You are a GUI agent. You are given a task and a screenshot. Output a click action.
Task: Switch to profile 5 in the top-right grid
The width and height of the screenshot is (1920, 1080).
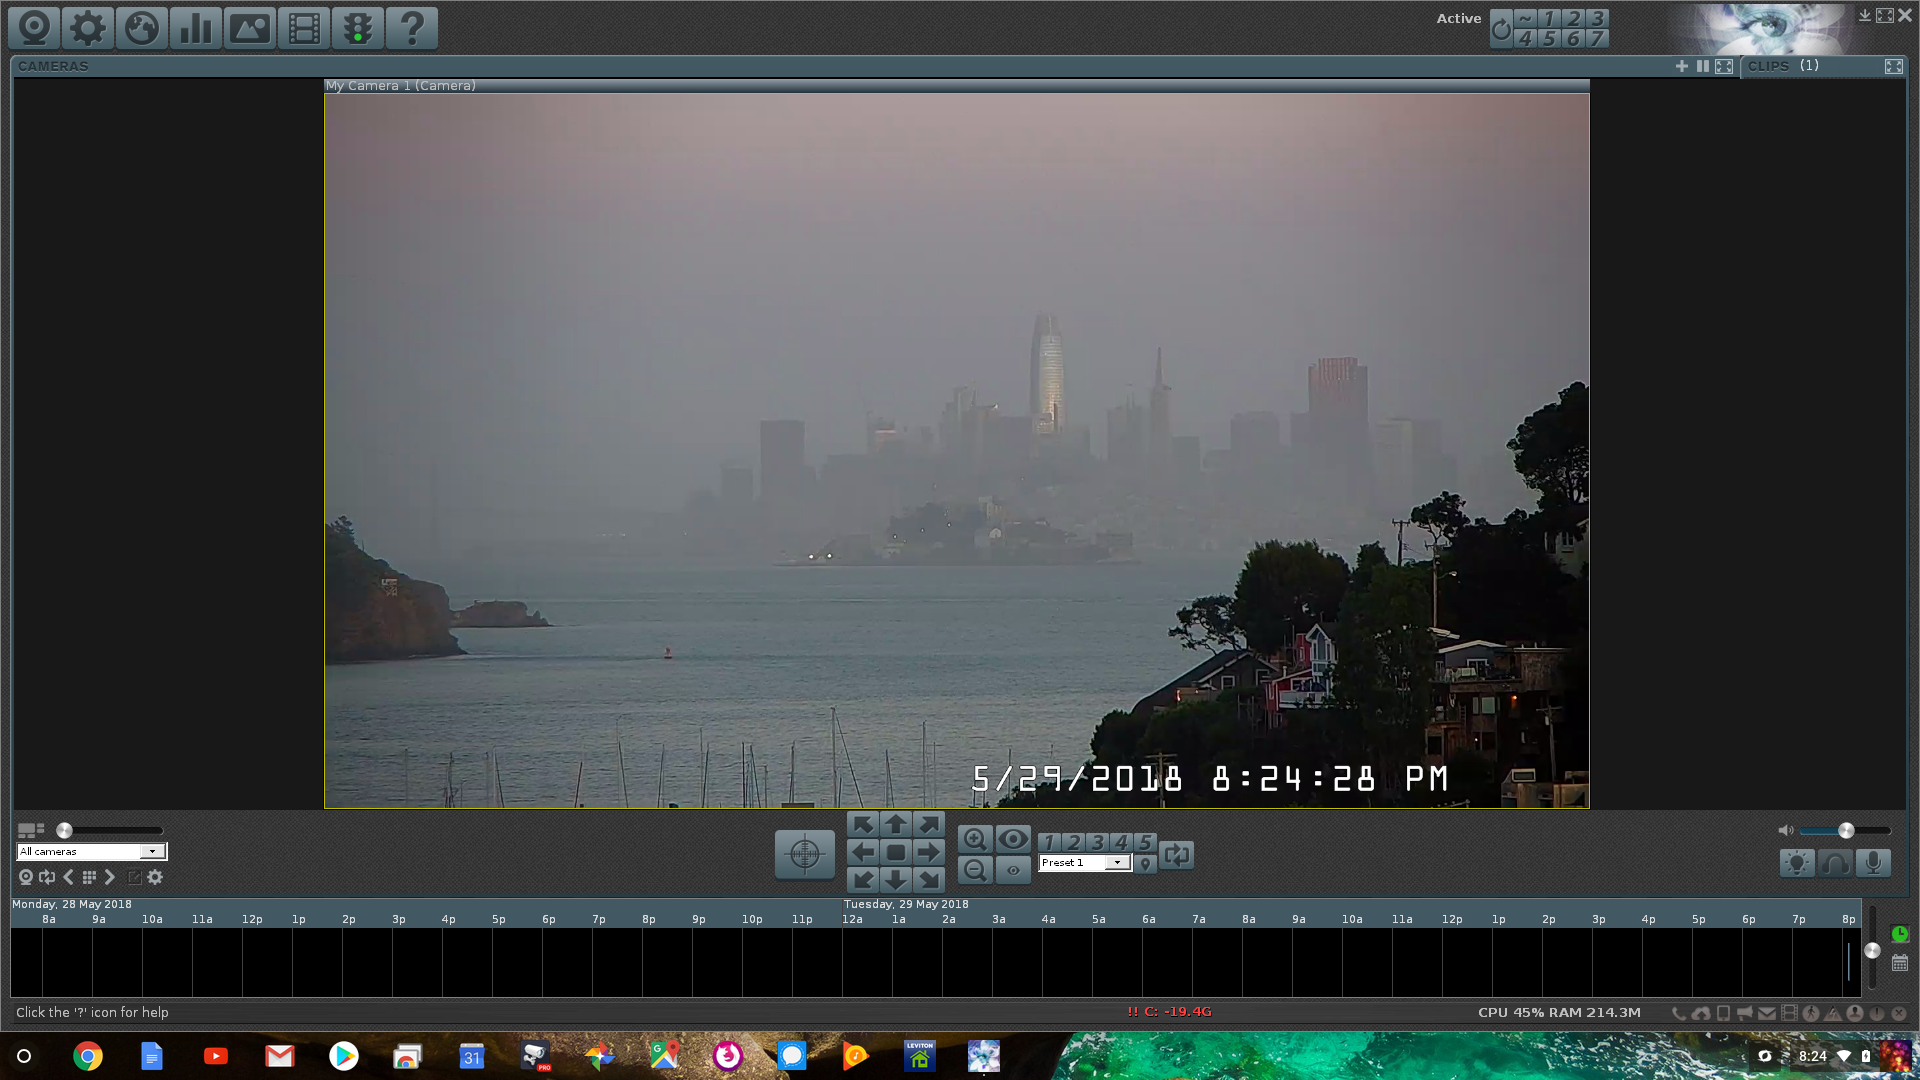[1549, 39]
